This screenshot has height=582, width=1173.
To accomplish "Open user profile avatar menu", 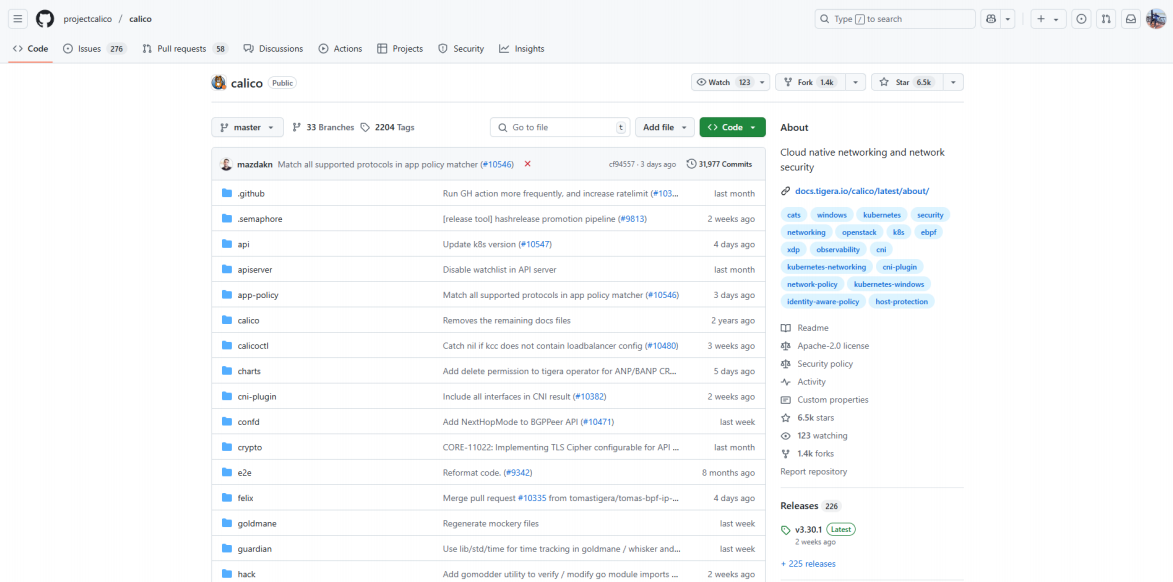I will pos(1155,19).
